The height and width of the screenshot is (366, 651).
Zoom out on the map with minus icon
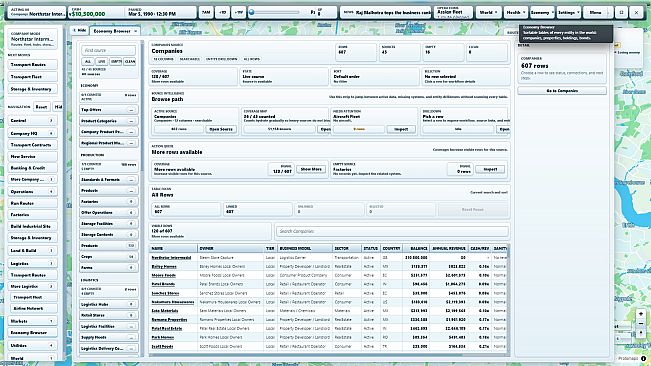point(641,324)
